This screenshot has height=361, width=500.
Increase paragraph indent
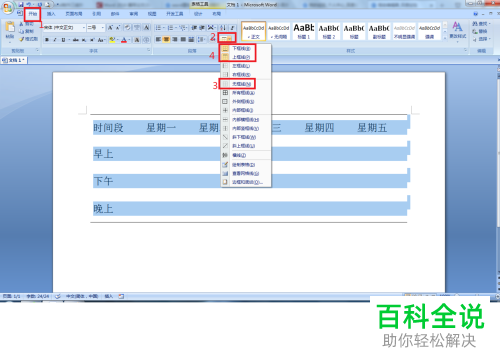click(x=202, y=28)
